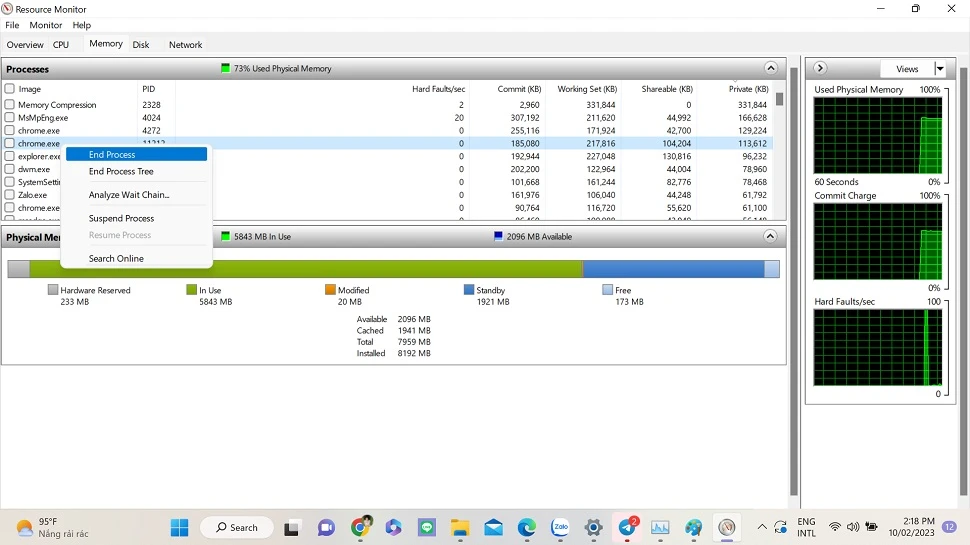Open Google Chrome from the taskbar

click(x=361, y=527)
